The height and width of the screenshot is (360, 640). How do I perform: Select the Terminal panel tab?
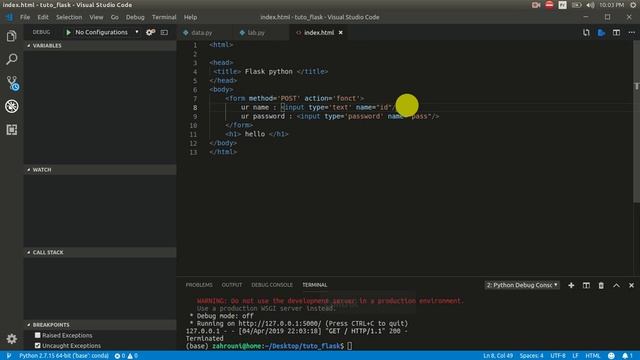pos(315,285)
